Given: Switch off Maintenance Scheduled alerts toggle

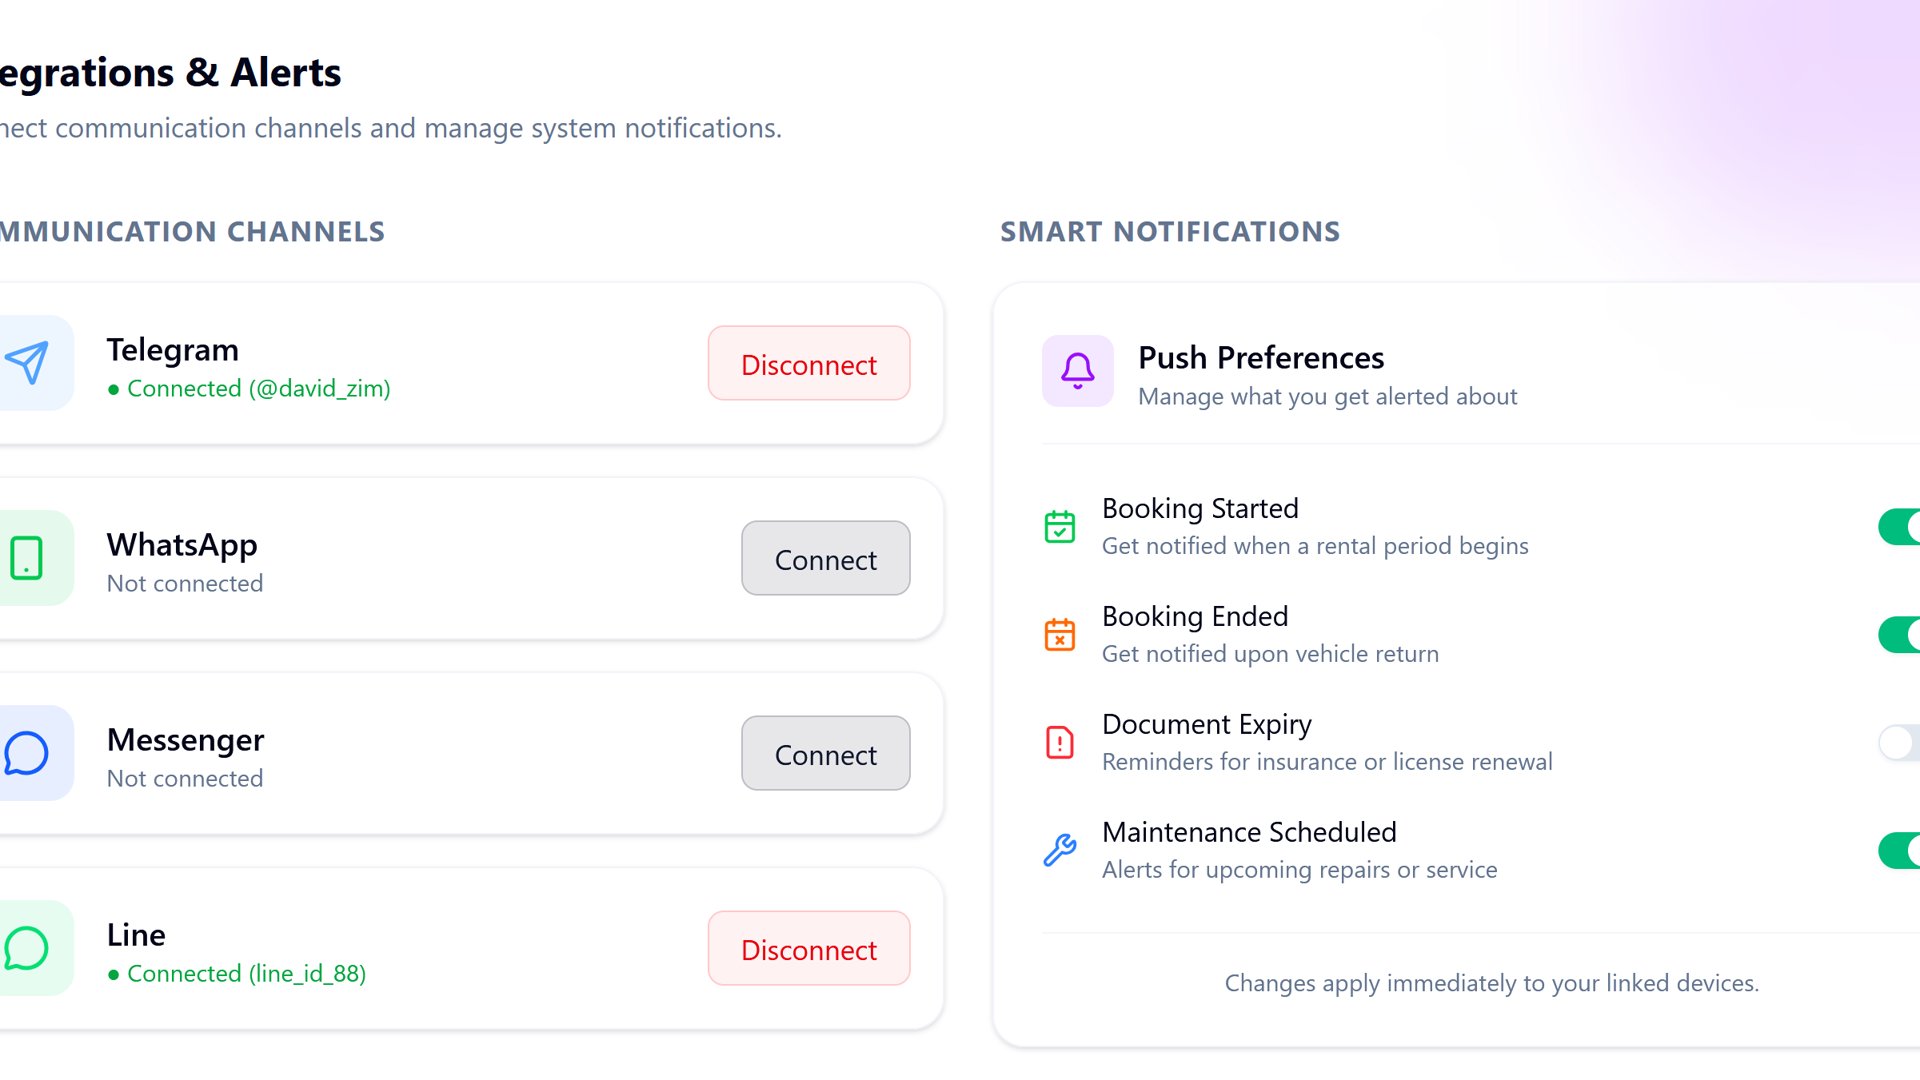Looking at the screenshot, I should tap(1899, 851).
